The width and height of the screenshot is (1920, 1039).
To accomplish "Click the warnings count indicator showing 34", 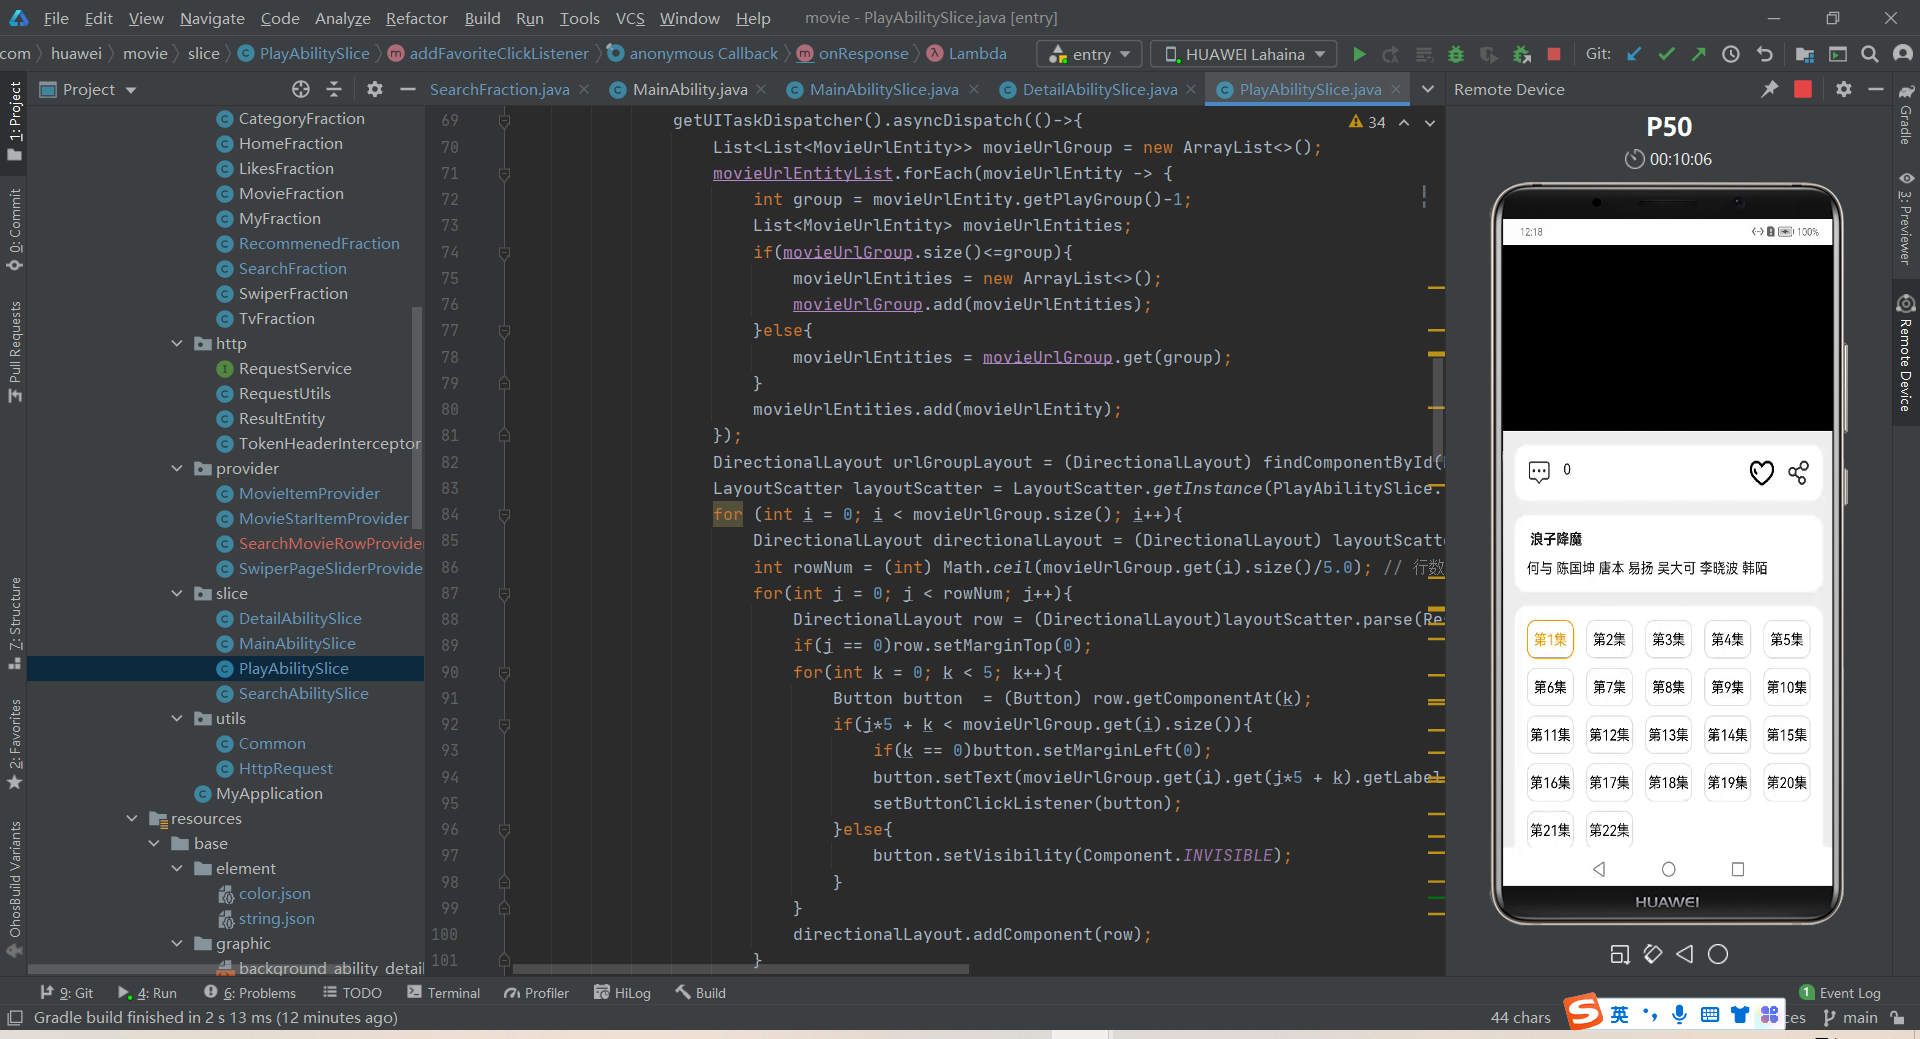I will (1368, 121).
